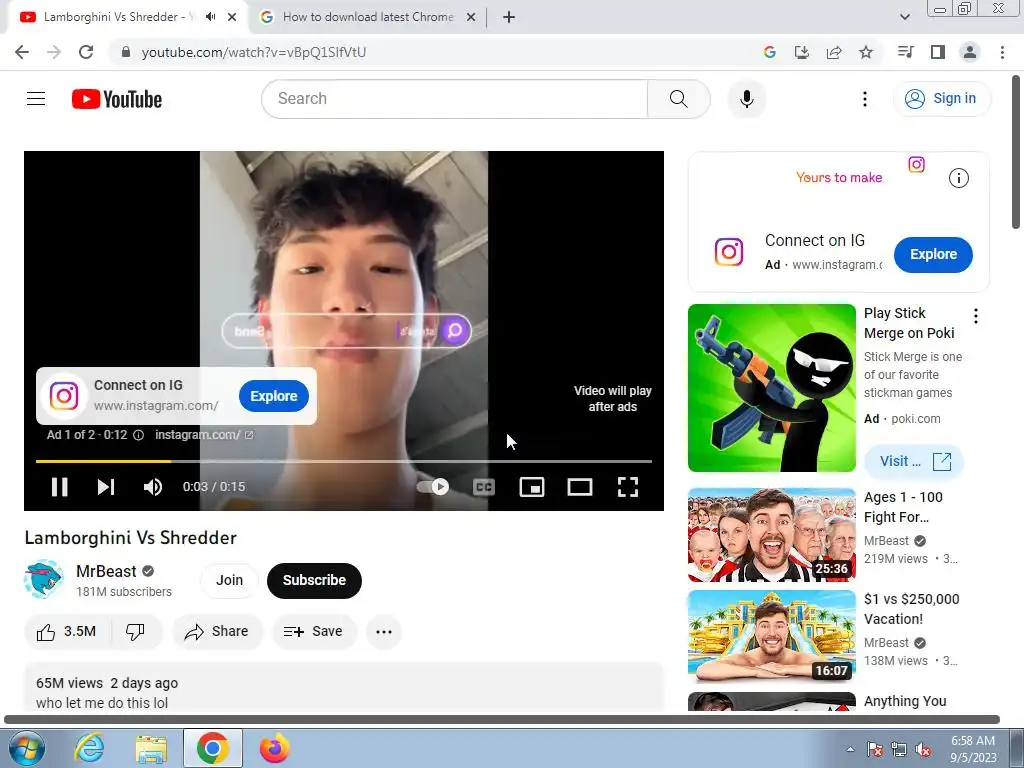1024x768 pixels.
Task: Open $1 vs $250,000 Vacation thumbnail
Action: (772, 637)
